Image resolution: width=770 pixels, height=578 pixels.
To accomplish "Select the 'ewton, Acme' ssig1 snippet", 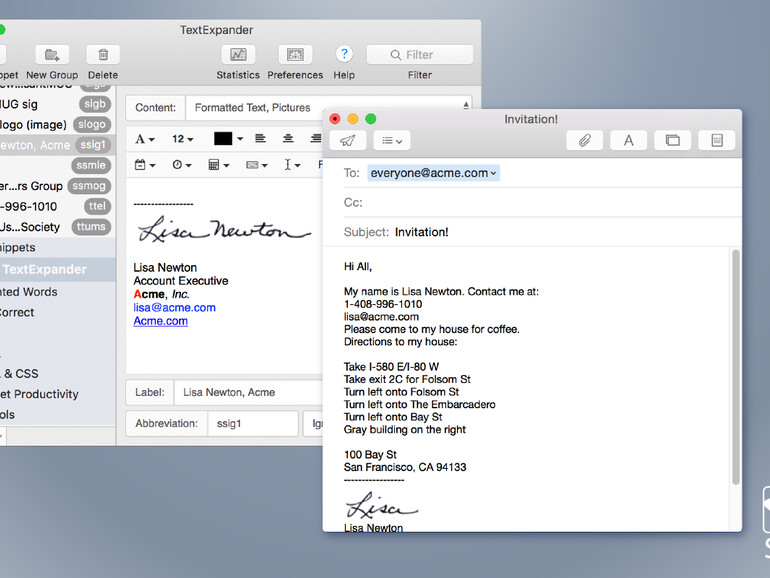I will pos(56,145).
